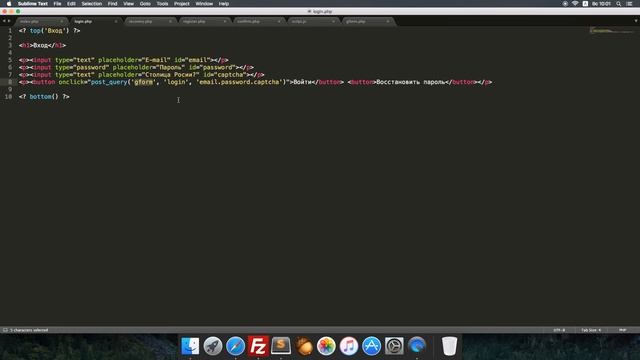Open Notification Center list icon
This screenshot has height=360, width=640.
(x=629, y=4)
